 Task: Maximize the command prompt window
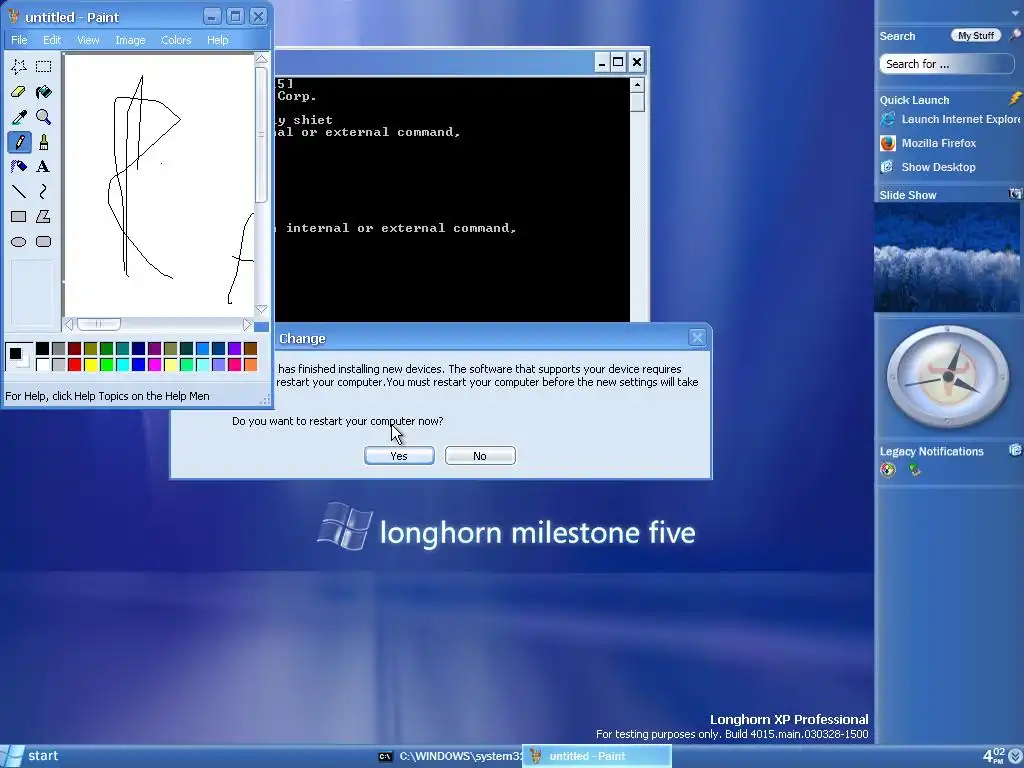point(618,63)
